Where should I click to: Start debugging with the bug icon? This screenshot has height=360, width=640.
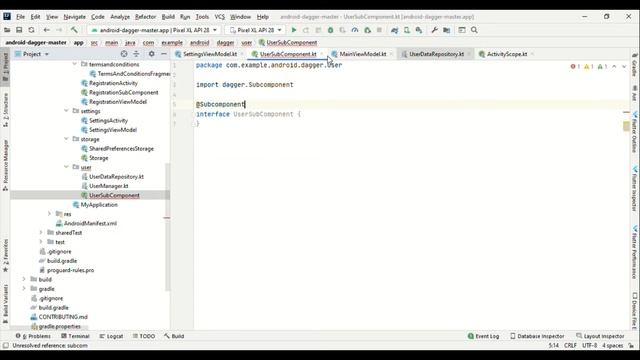(x=331, y=30)
